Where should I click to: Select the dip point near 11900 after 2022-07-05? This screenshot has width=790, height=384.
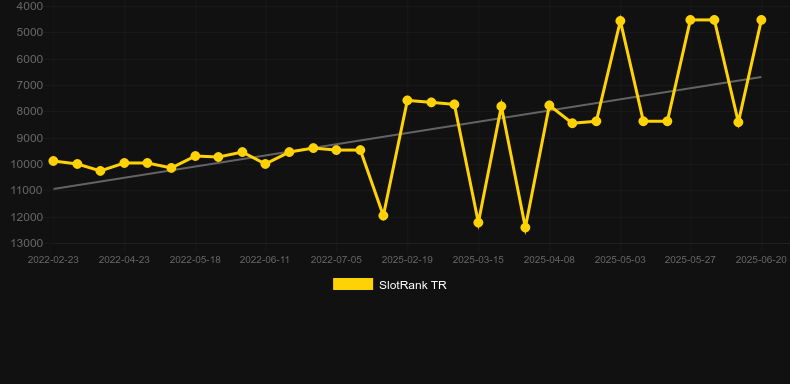[383, 216]
